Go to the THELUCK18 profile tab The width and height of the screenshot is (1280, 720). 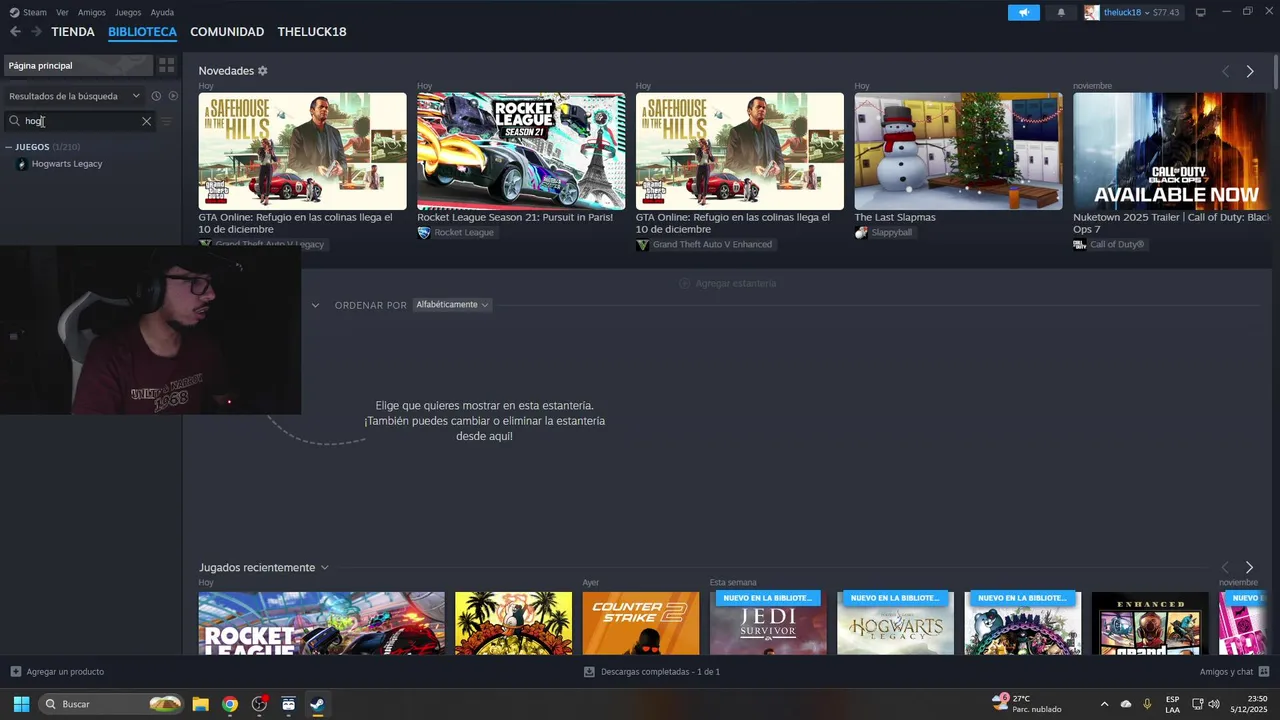312,32
